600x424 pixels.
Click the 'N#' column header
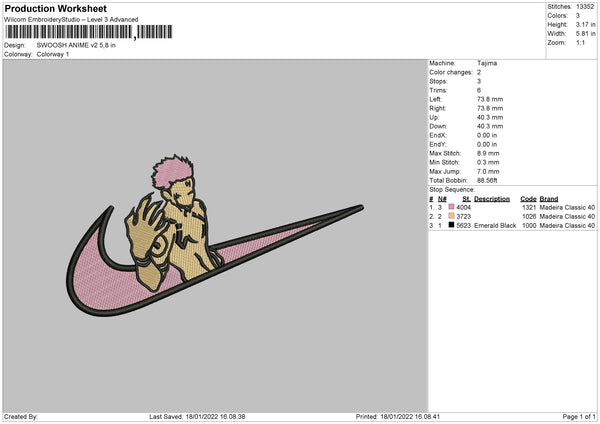[442, 199]
